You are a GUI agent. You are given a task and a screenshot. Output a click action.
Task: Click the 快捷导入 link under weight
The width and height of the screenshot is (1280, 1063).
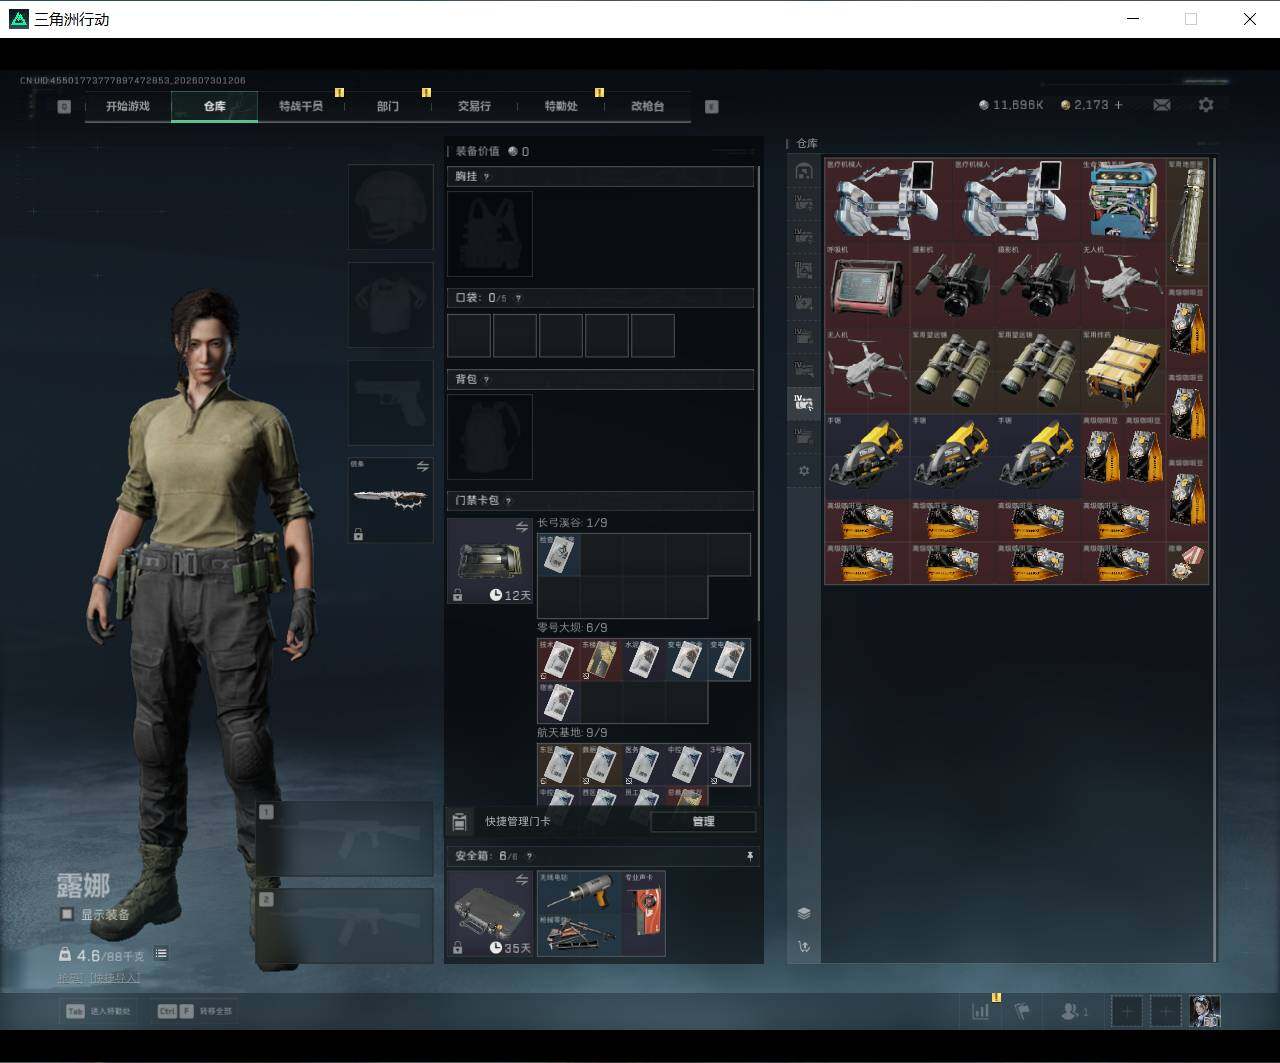click(x=113, y=978)
